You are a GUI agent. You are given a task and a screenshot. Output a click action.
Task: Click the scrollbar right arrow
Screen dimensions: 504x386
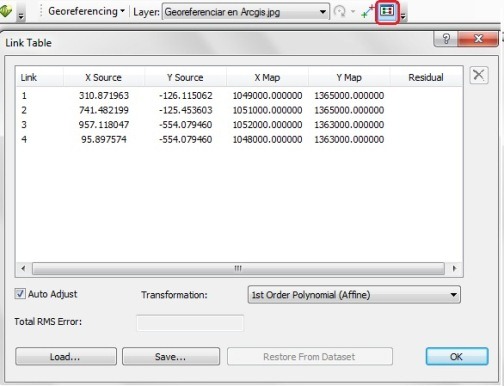point(454,268)
